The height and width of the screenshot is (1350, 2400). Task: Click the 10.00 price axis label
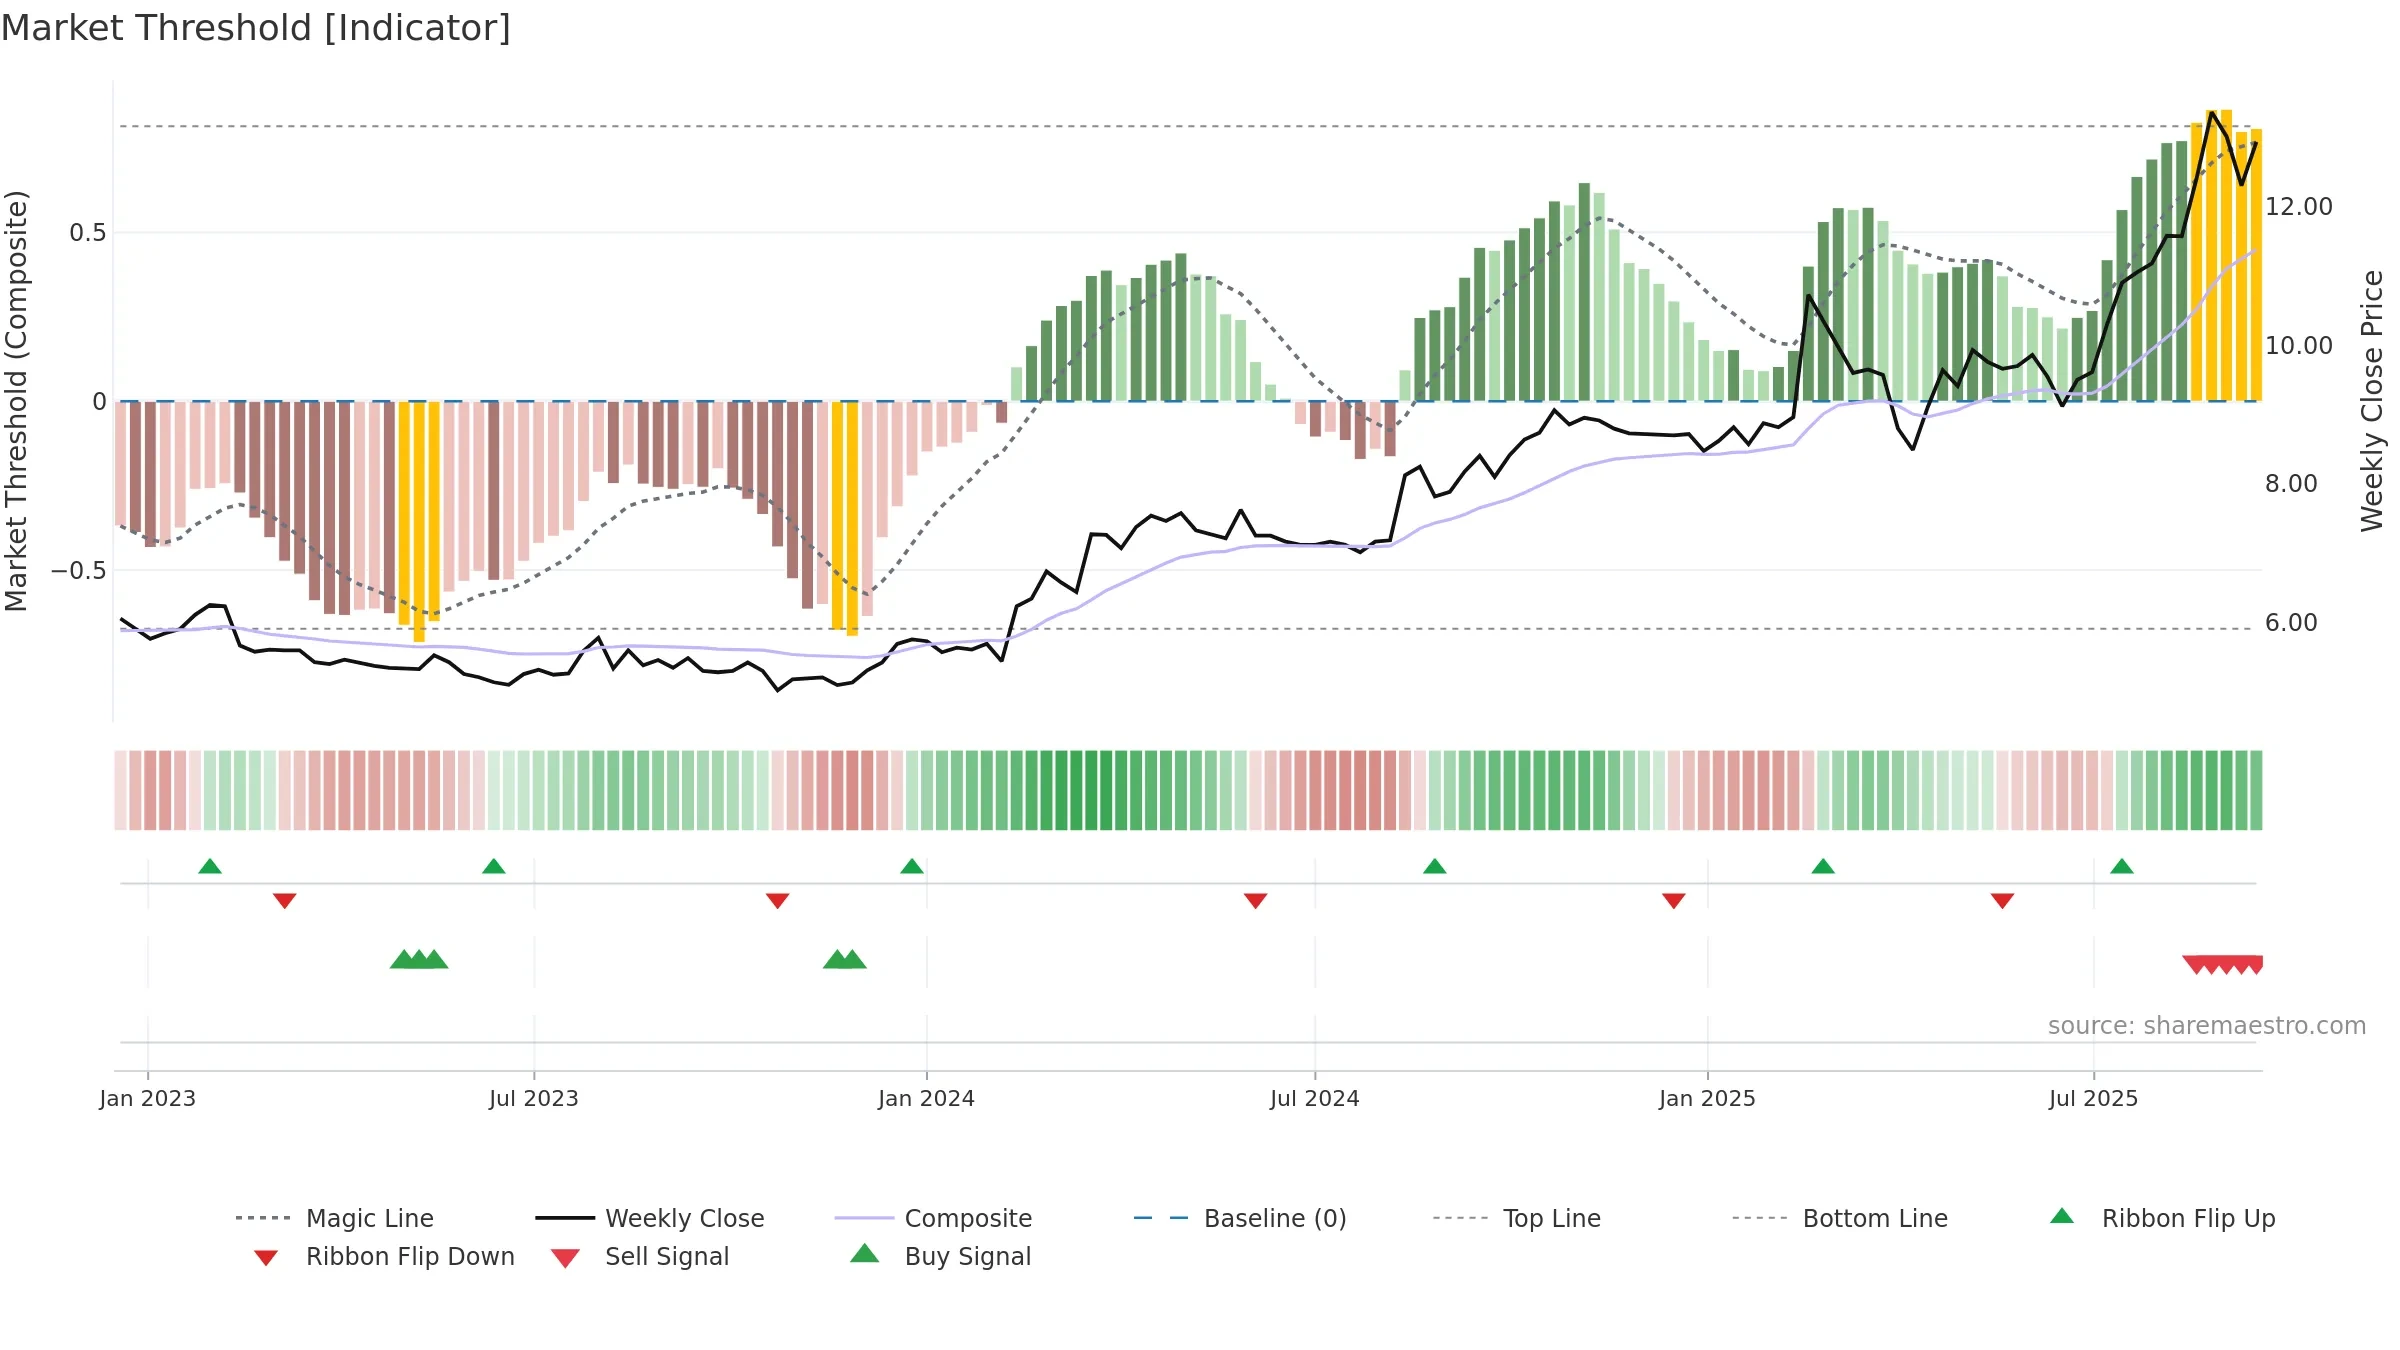(x=2299, y=346)
